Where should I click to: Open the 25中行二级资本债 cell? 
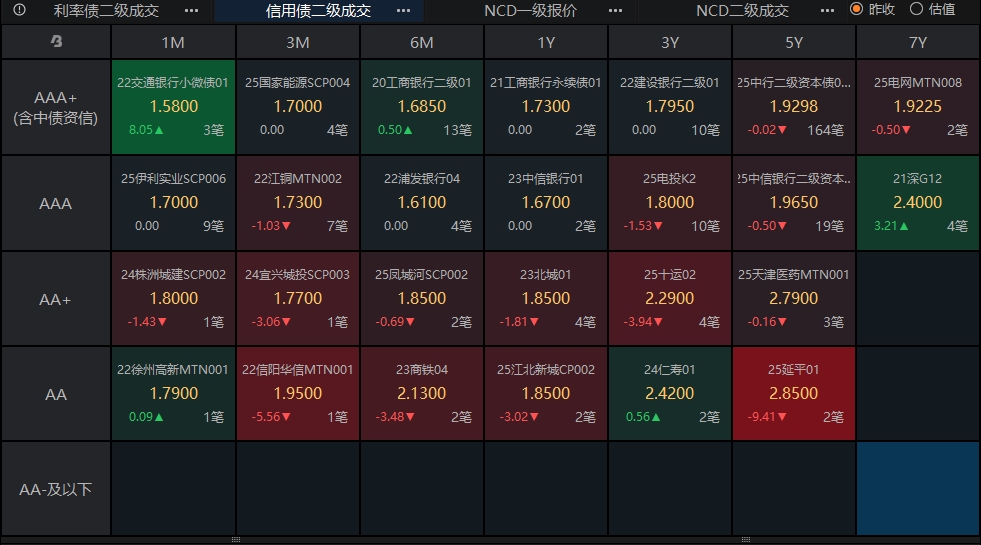793,107
